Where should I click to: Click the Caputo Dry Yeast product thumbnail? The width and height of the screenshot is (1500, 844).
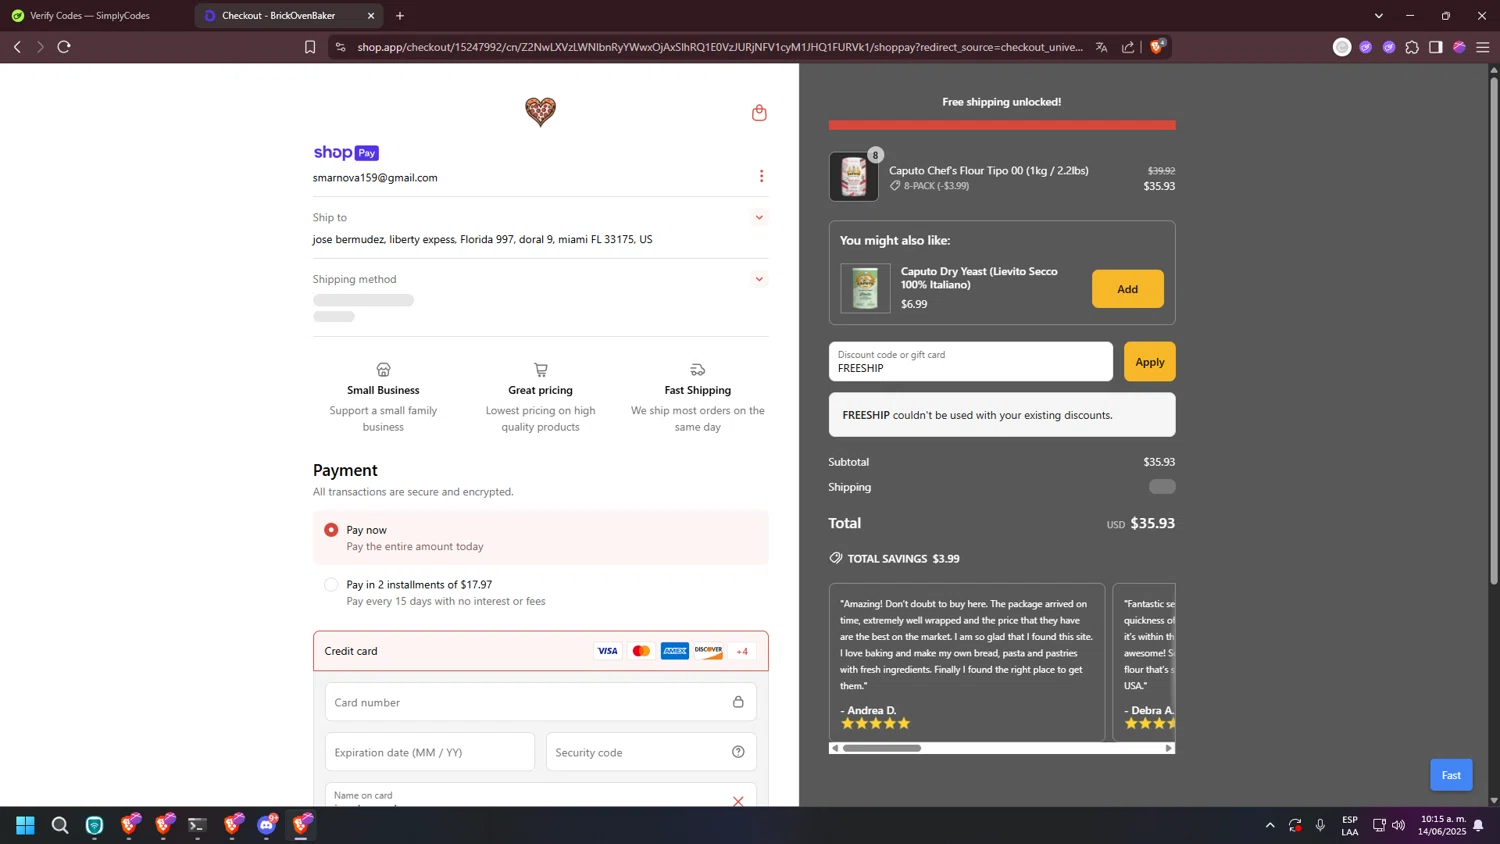(865, 289)
